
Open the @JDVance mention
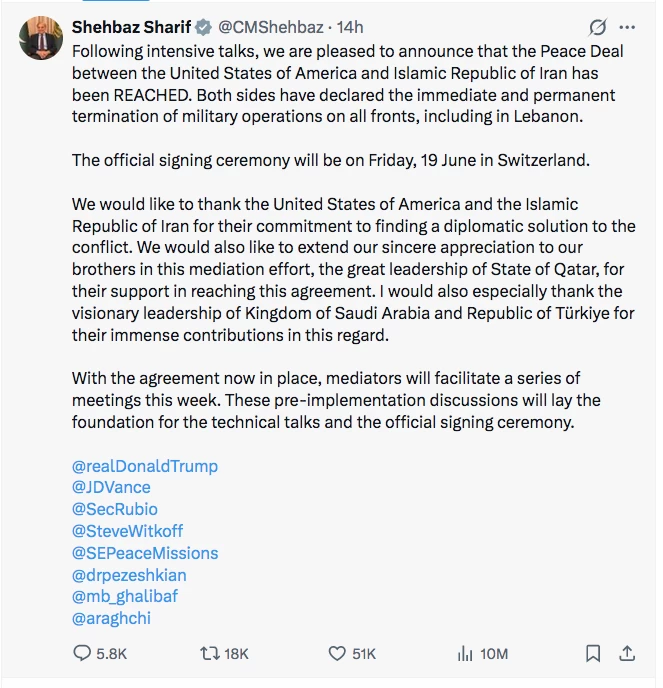pyautogui.click(x=111, y=487)
